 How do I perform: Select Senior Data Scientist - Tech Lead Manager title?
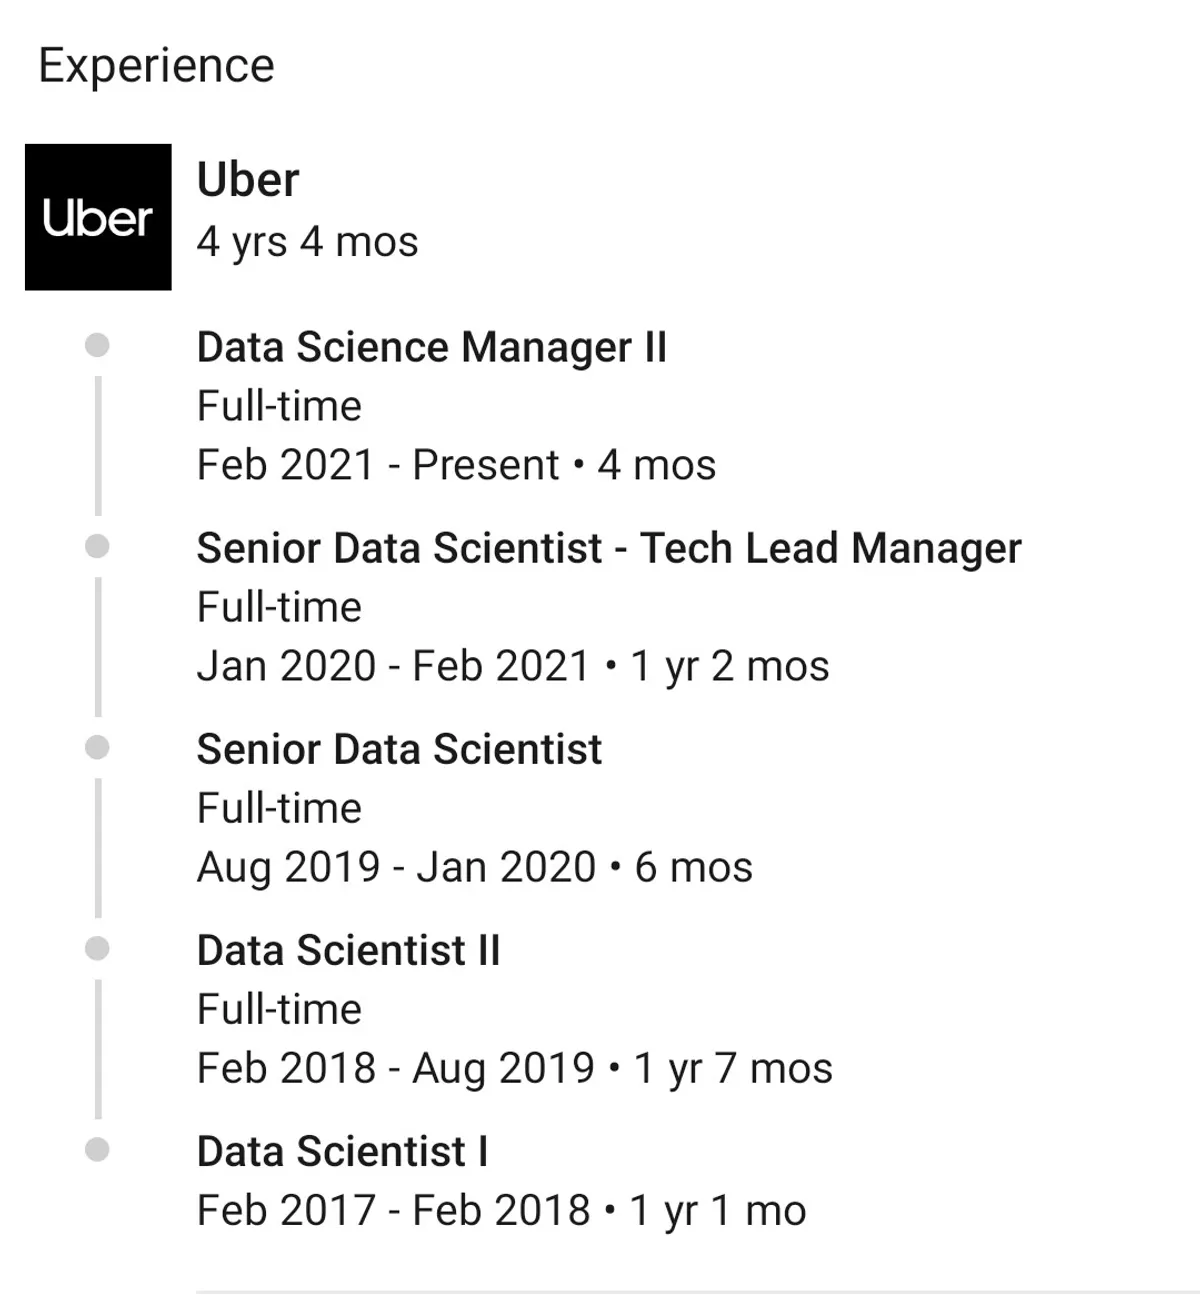608,549
